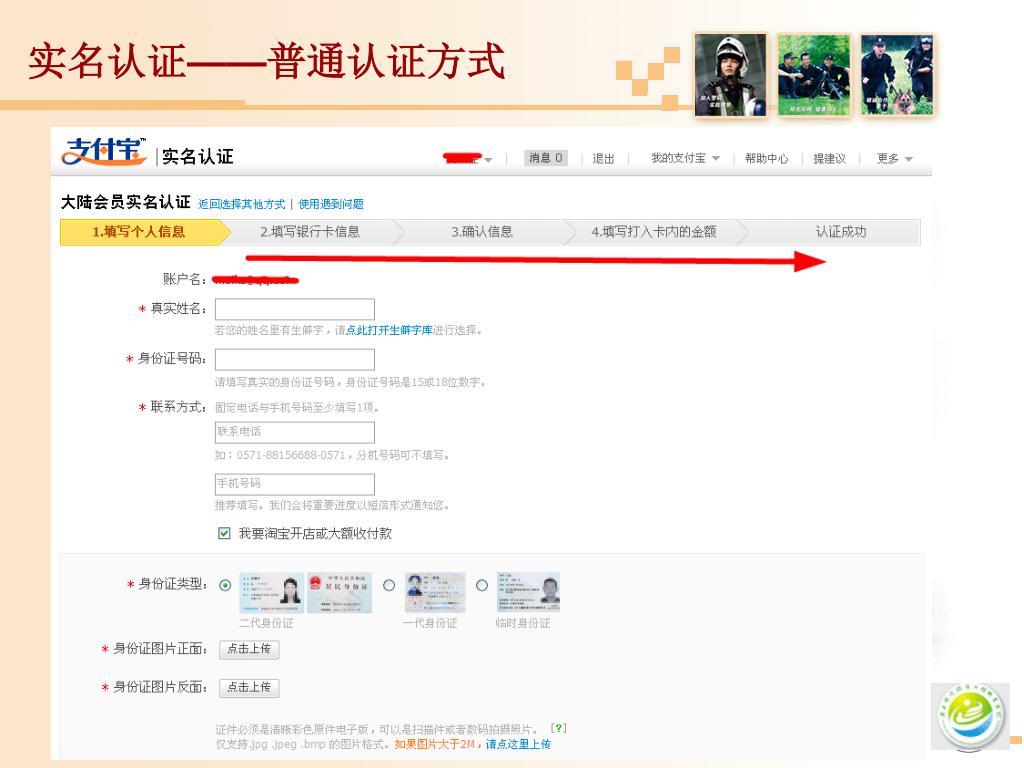Screen dimensions: 1024x768
Task: Select step 2.填写银行卡信息 tab
Action: [310, 232]
